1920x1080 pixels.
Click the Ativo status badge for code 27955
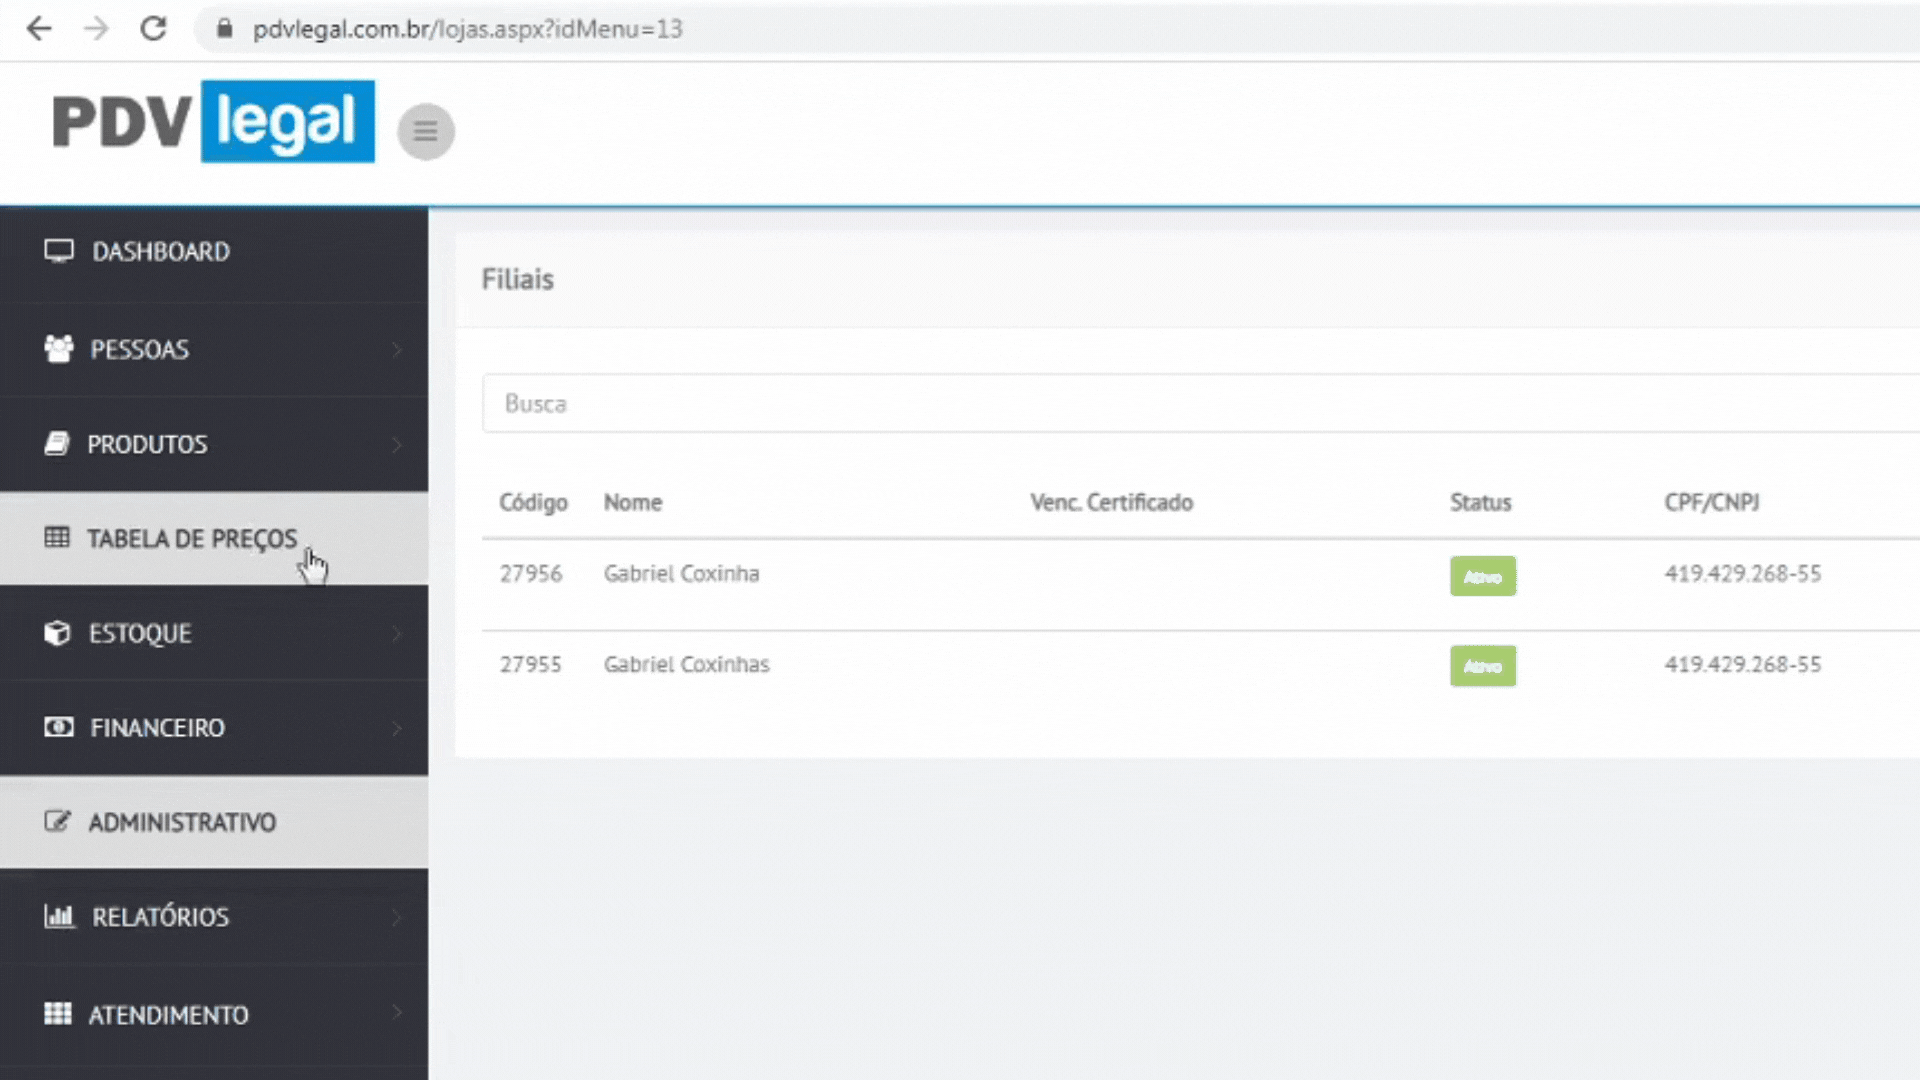pos(1482,666)
